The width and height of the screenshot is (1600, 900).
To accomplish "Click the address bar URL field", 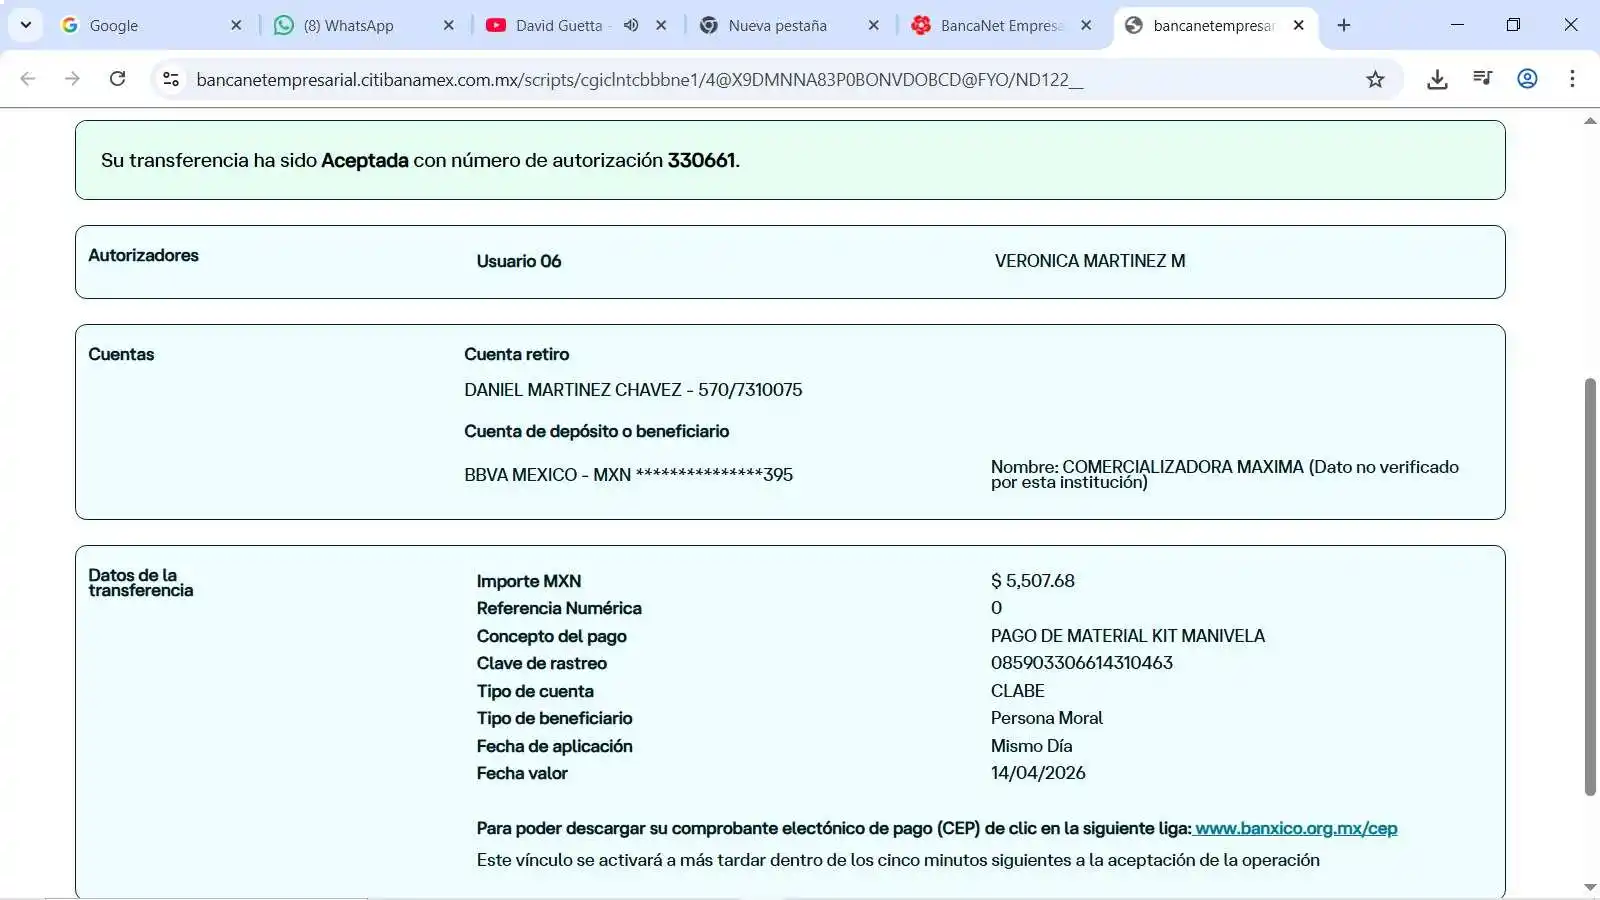I will pos(640,79).
